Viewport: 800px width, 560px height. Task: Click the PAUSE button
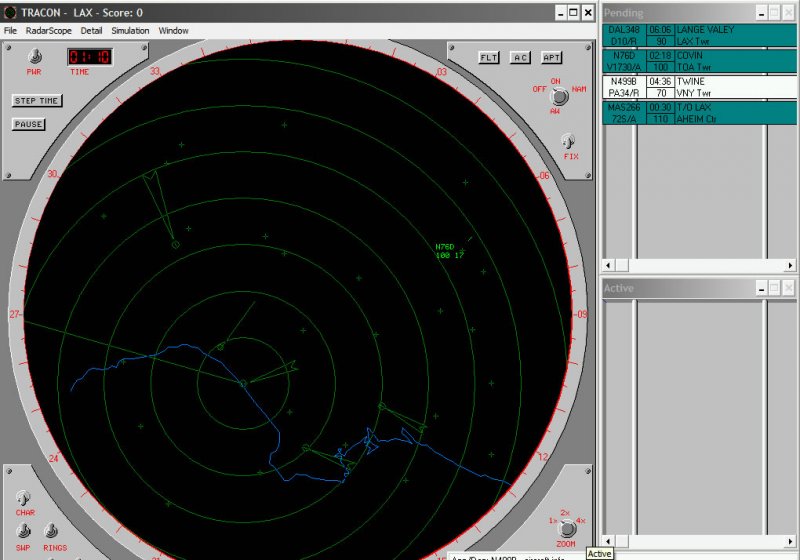click(x=28, y=125)
